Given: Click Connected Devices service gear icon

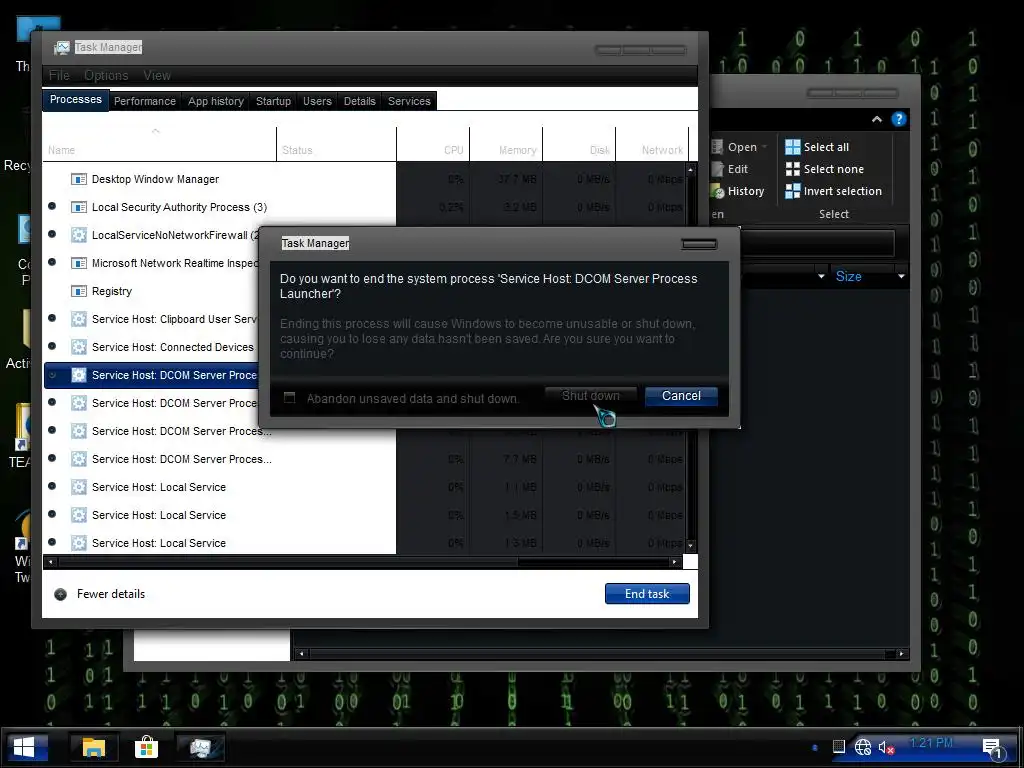Looking at the screenshot, I should coord(78,347).
